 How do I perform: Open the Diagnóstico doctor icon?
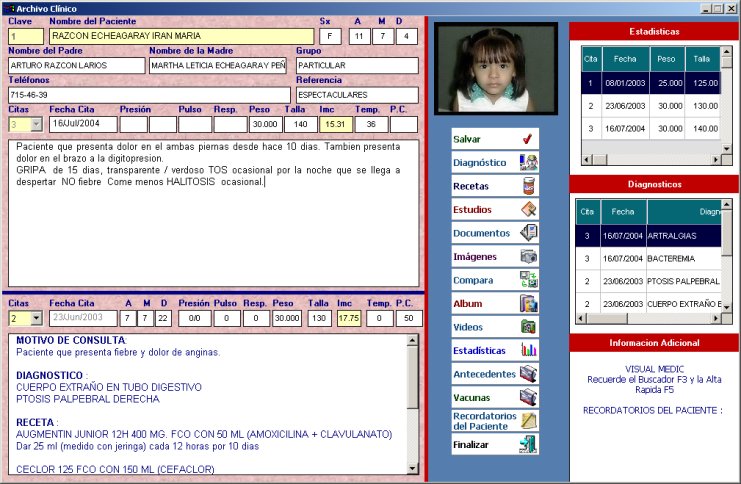pos(528,163)
